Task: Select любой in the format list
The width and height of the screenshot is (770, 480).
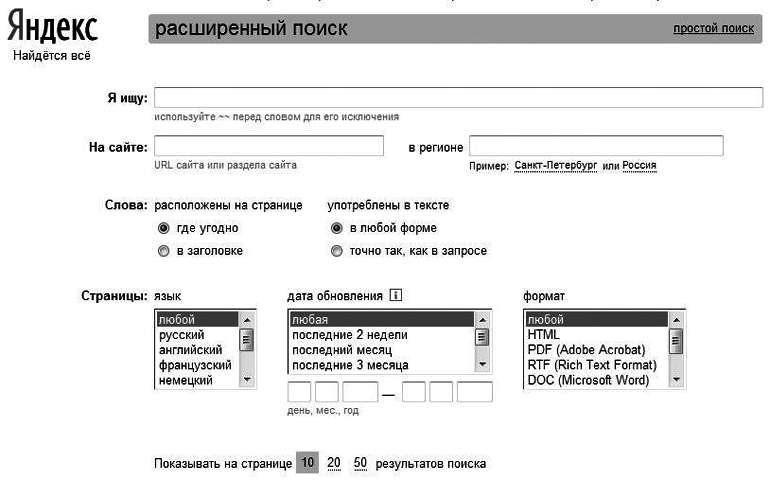Action: pos(597,319)
